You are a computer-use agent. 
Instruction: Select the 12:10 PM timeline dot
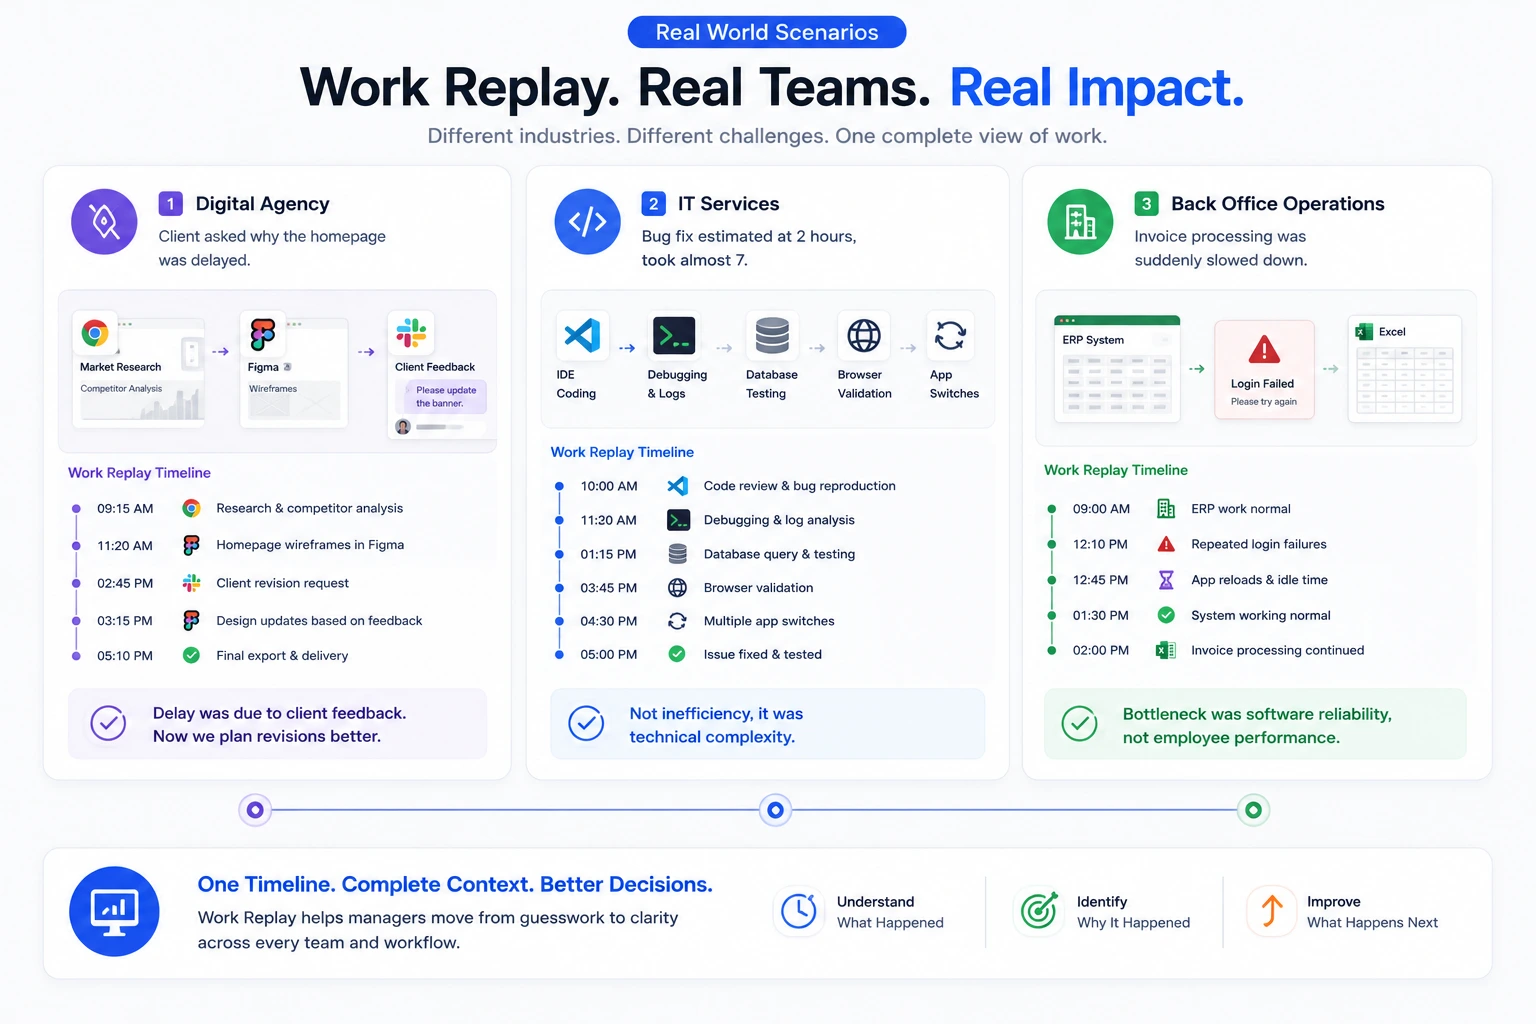[x=1051, y=545]
